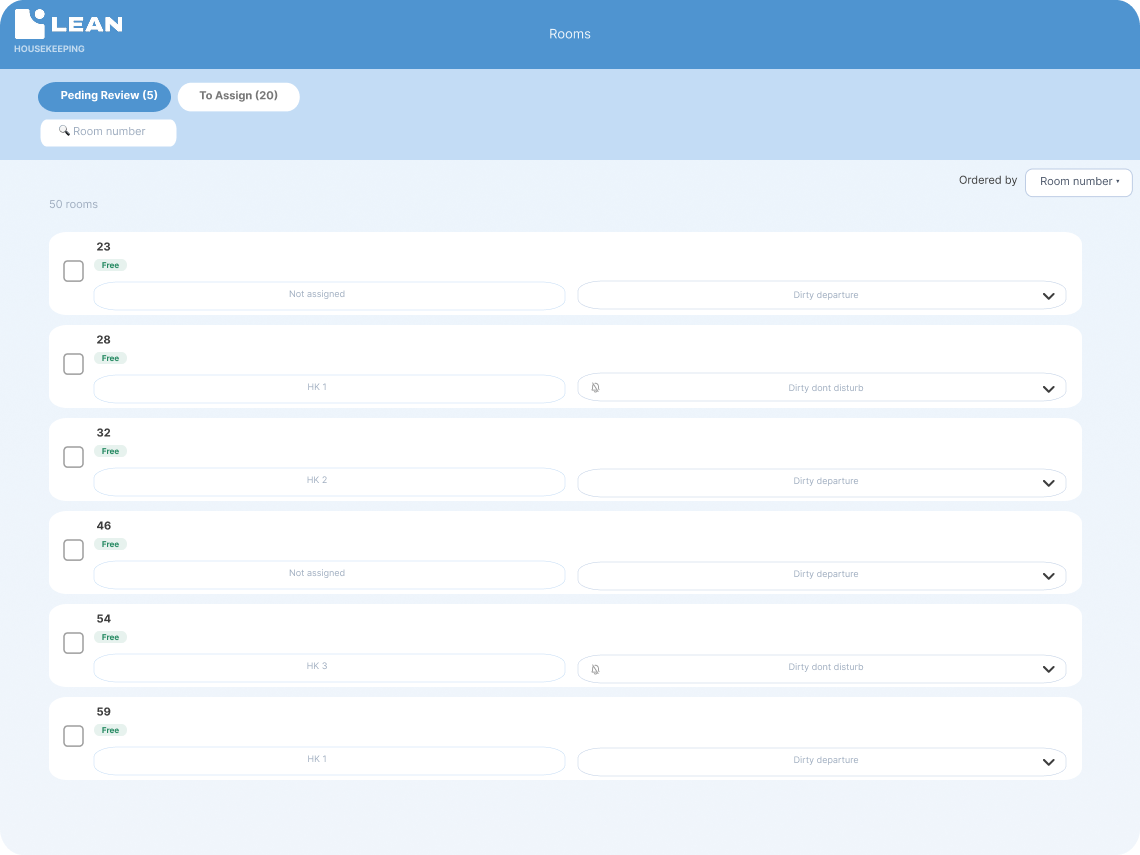Click Dirty departure text in room 23
The height and width of the screenshot is (855, 1140).
825,295
